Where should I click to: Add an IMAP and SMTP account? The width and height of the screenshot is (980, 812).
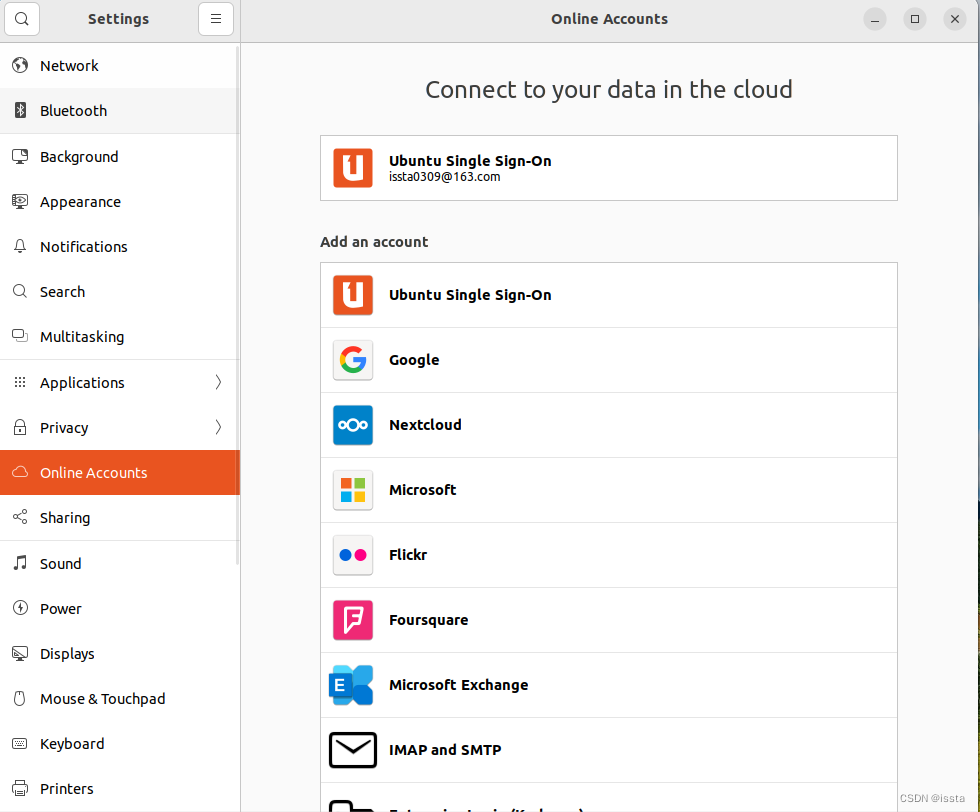609,750
